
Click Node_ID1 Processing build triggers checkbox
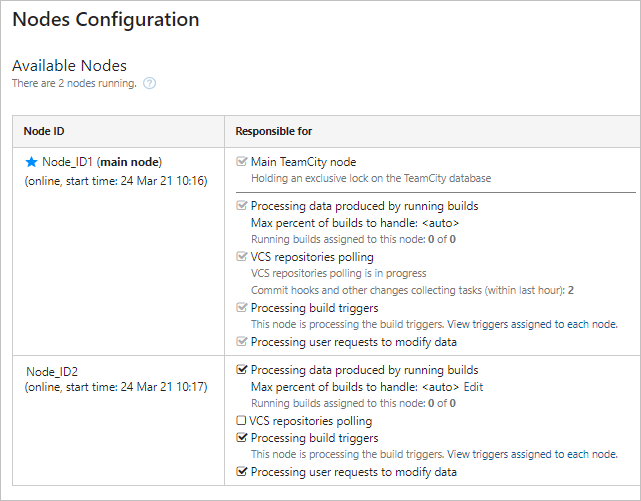[x=242, y=307]
